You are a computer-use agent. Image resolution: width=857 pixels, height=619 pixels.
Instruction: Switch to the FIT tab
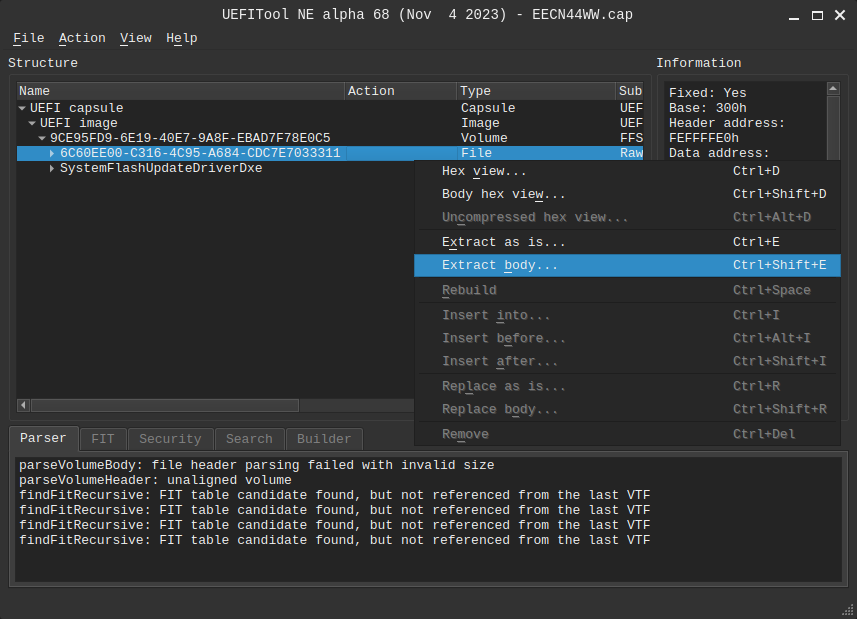103,439
